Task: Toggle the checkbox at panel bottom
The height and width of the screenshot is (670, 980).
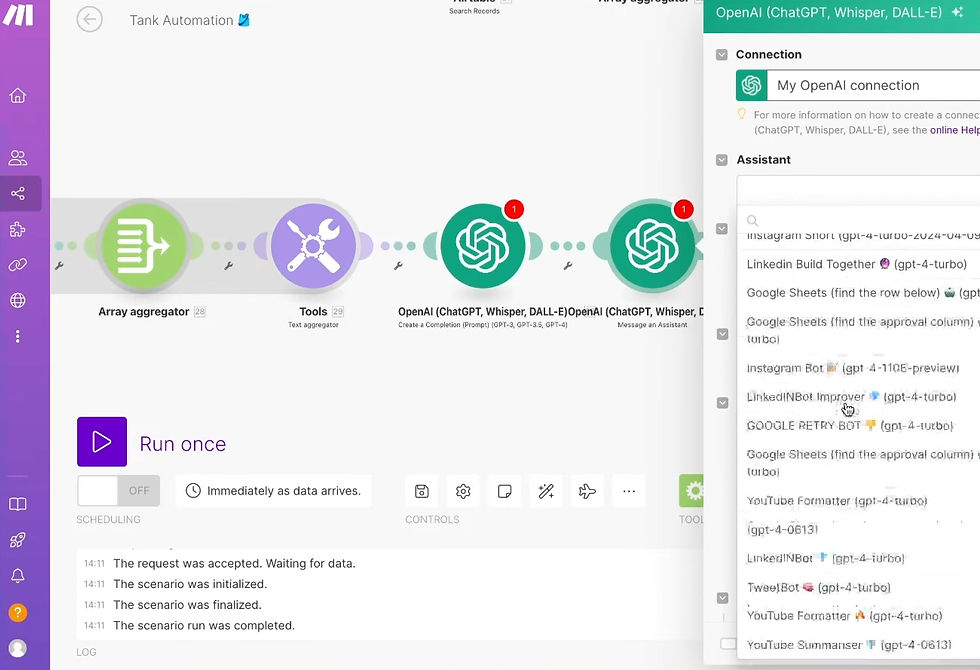Action: coord(728,644)
